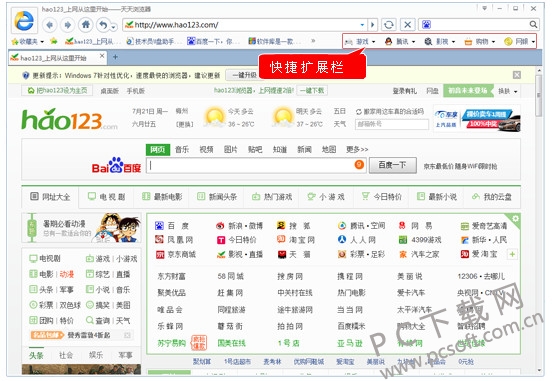Click the browser forward arrow button

point(67,25)
